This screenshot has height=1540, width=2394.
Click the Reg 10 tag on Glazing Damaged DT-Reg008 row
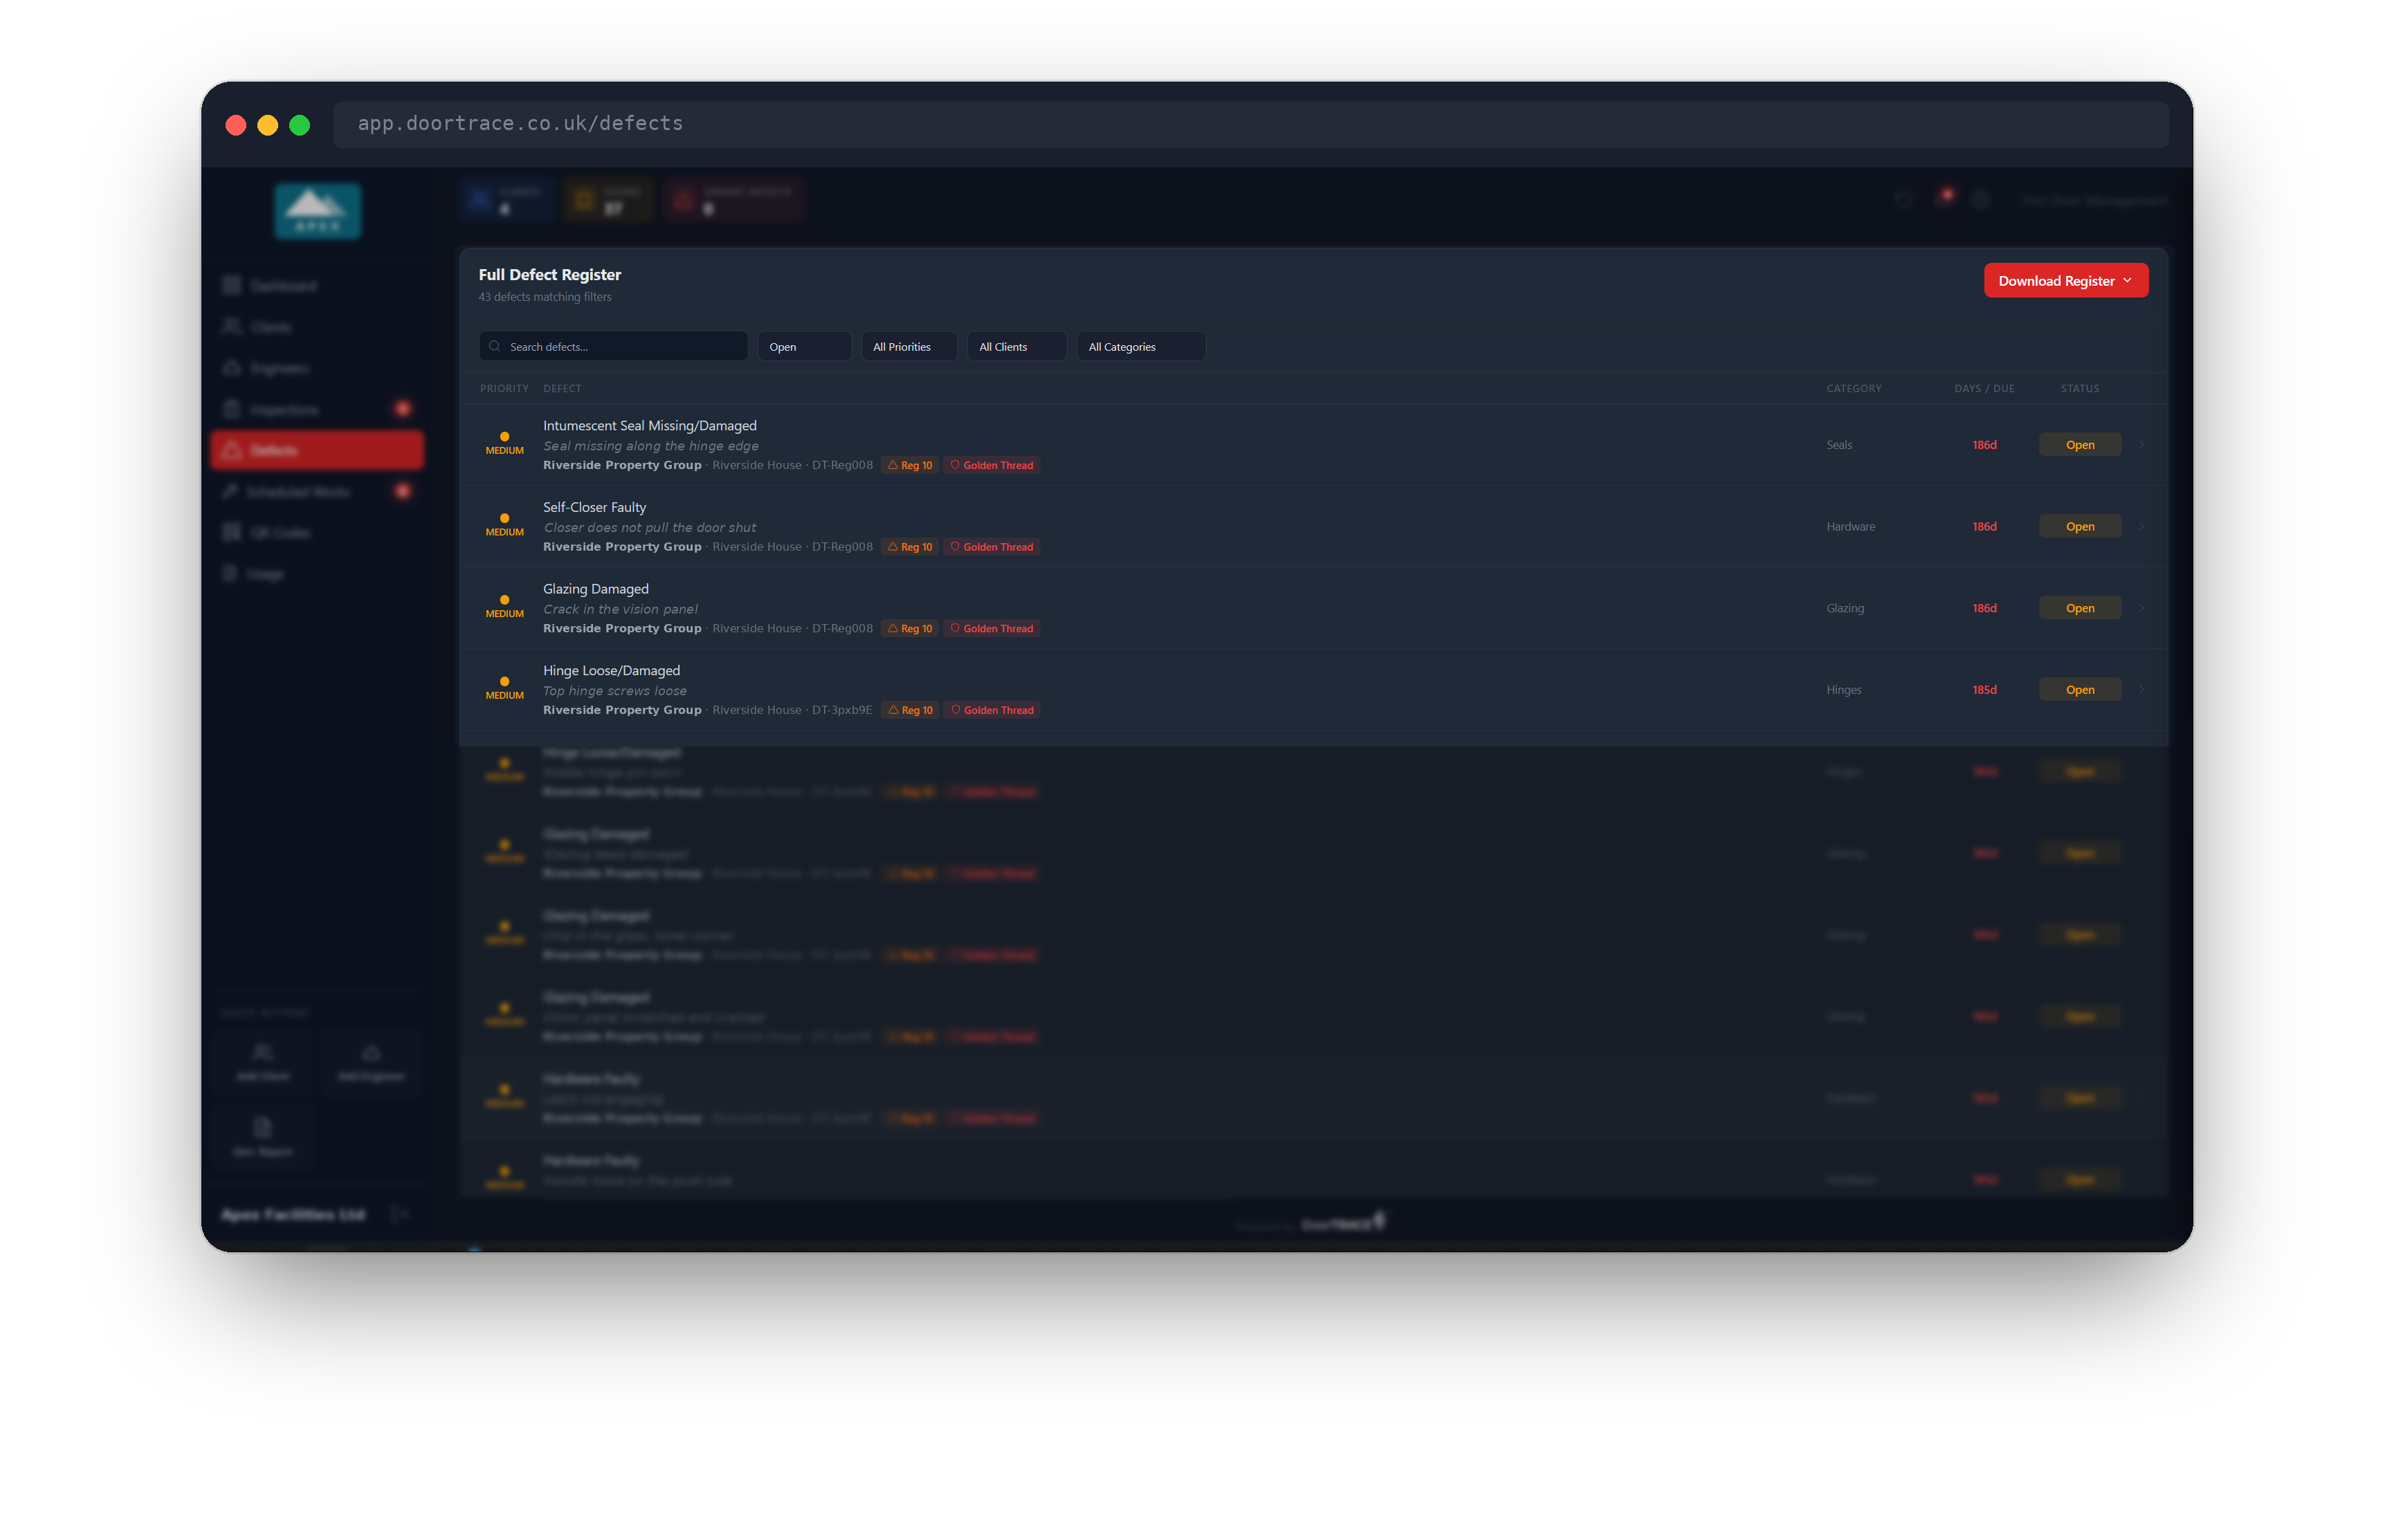[x=910, y=629]
